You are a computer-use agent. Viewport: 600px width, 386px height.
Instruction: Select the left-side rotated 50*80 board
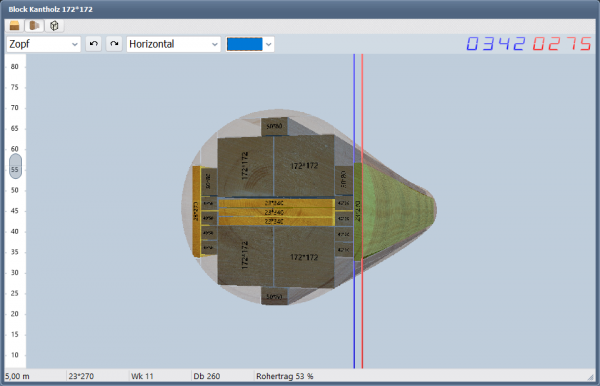(209, 181)
